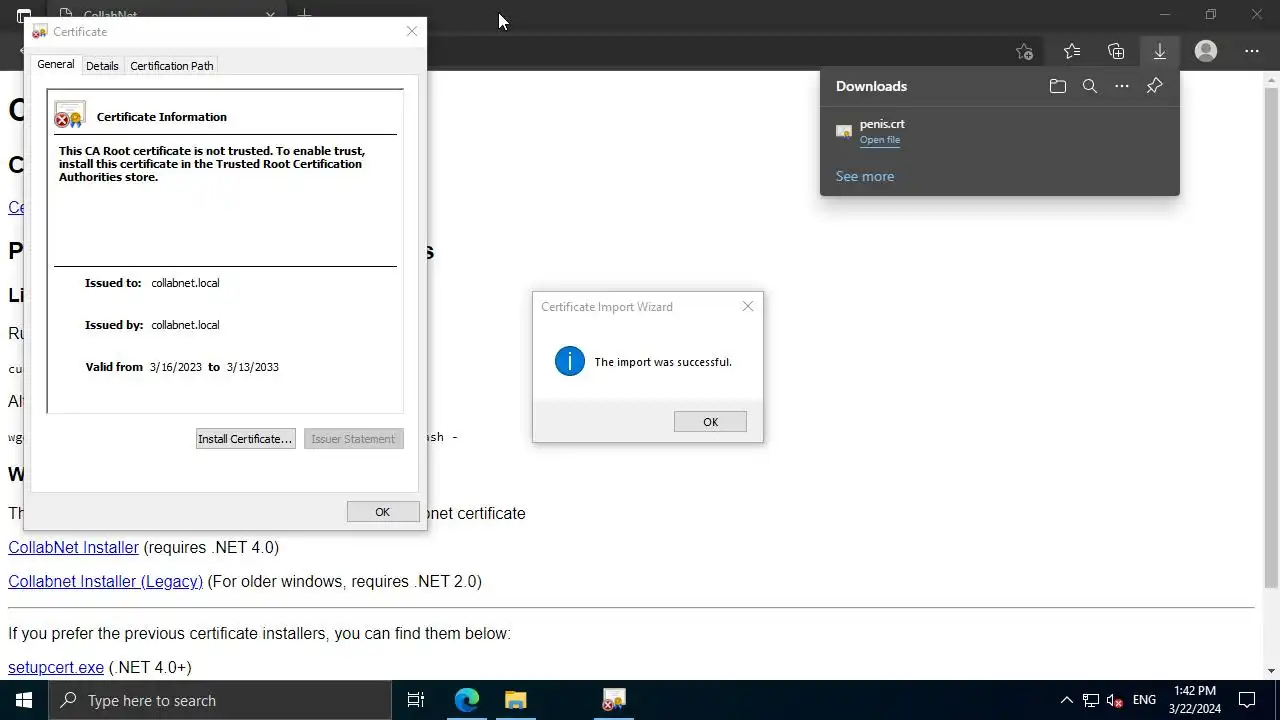Open Downloads folder icon in Downloads panel
Viewport: 1280px width, 720px height.
pos(1058,86)
